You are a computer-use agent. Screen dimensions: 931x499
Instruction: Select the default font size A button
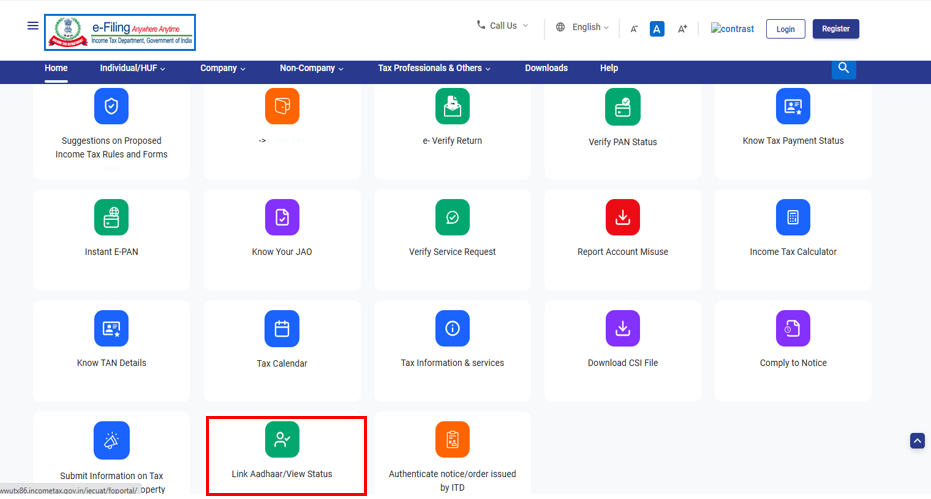(657, 29)
